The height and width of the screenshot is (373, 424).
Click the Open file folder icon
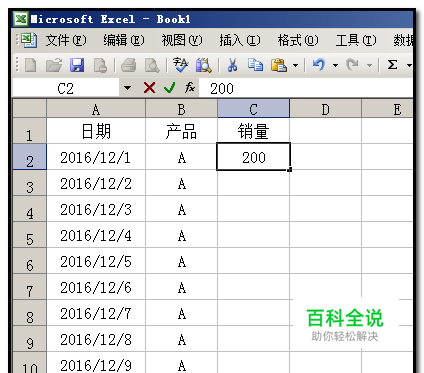click(x=54, y=65)
